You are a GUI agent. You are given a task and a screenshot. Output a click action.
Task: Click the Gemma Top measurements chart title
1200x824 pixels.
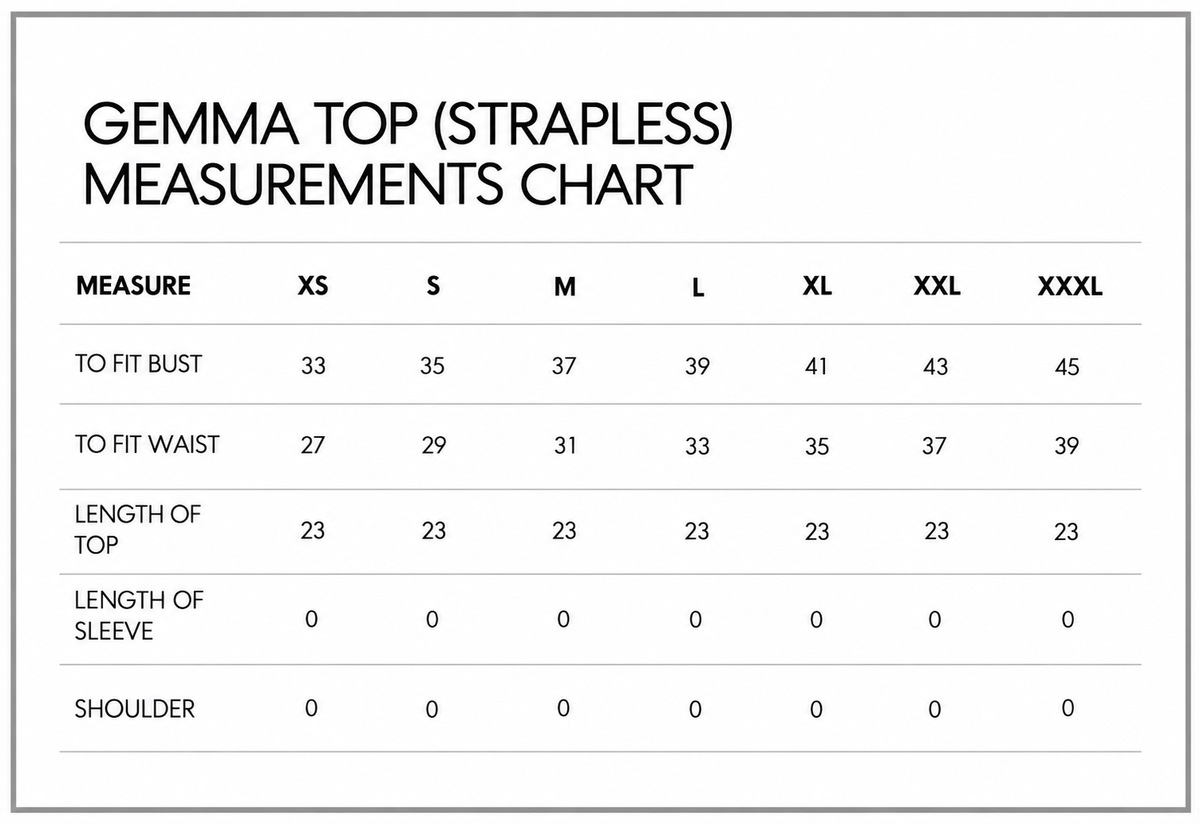pyautogui.click(x=408, y=153)
